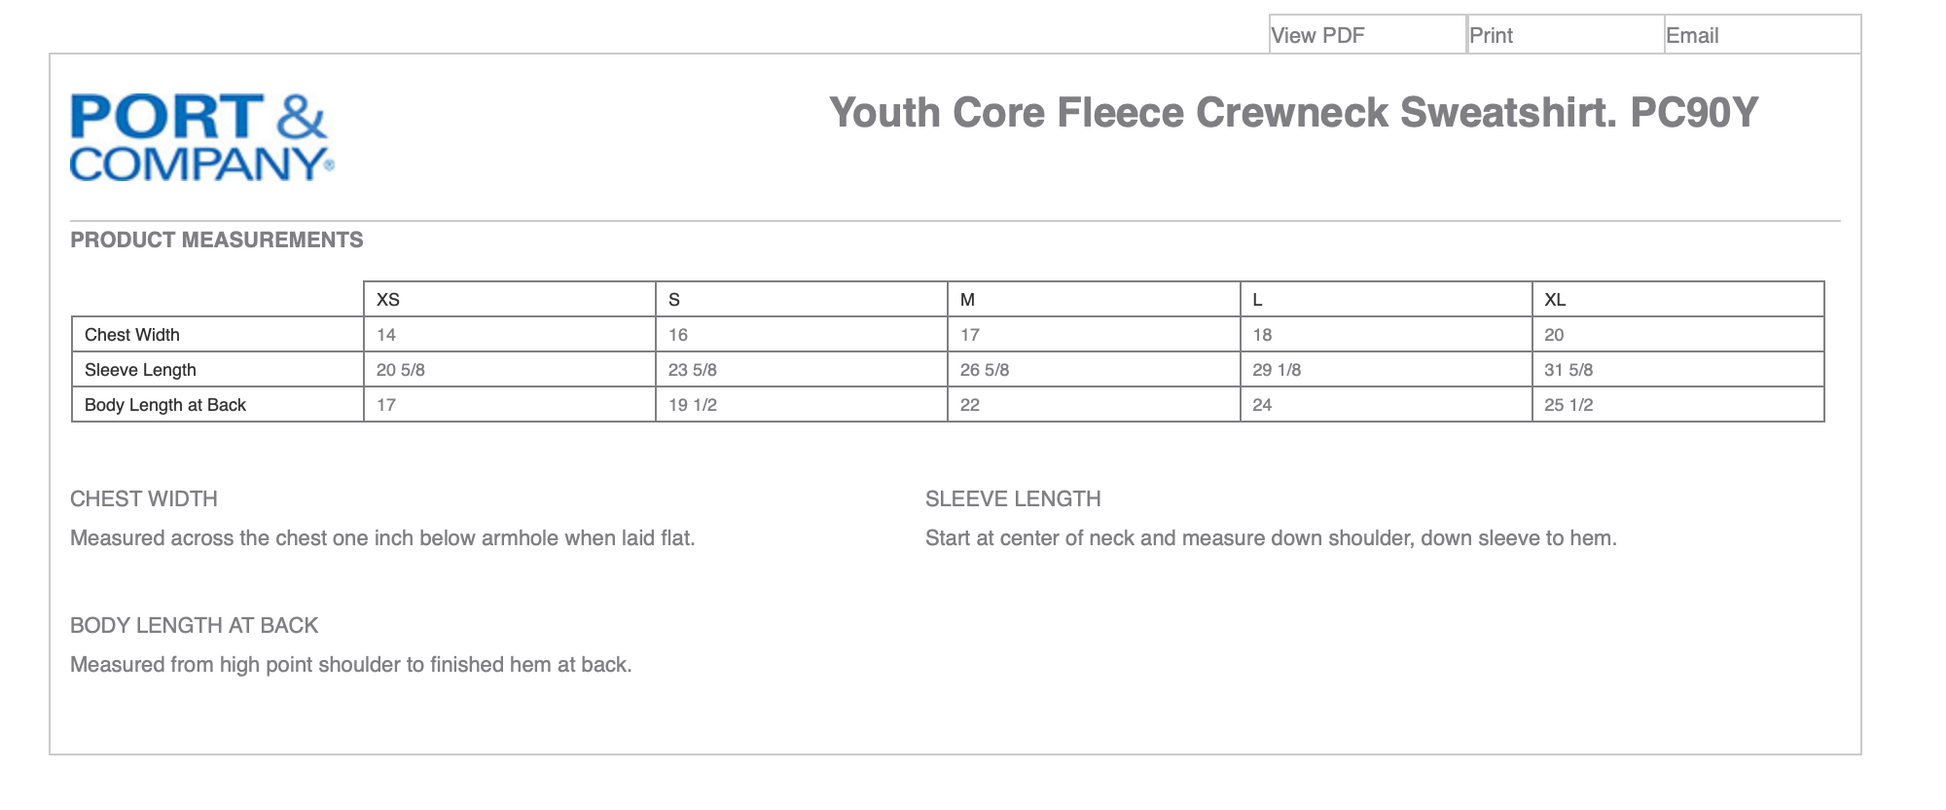Click the M body length value 22

(x=969, y=405)
